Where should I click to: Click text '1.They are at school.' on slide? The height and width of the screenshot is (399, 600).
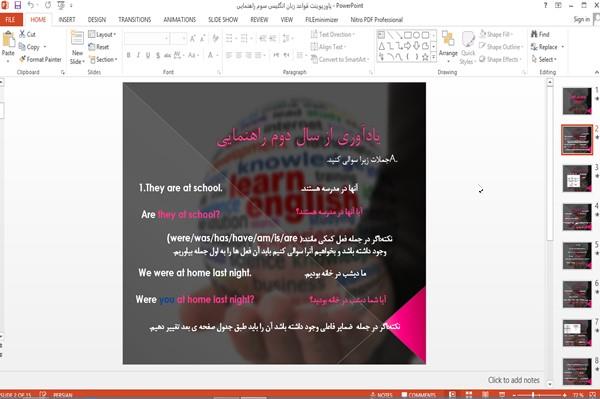point(180,188)
